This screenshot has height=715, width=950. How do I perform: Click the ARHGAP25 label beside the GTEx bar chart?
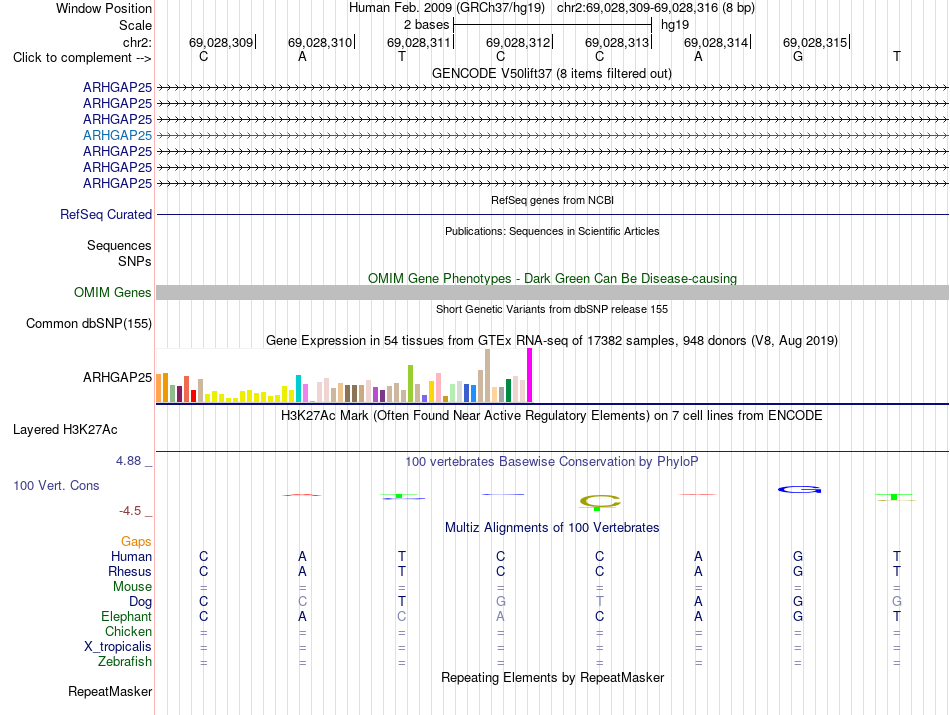click(117, 377)
